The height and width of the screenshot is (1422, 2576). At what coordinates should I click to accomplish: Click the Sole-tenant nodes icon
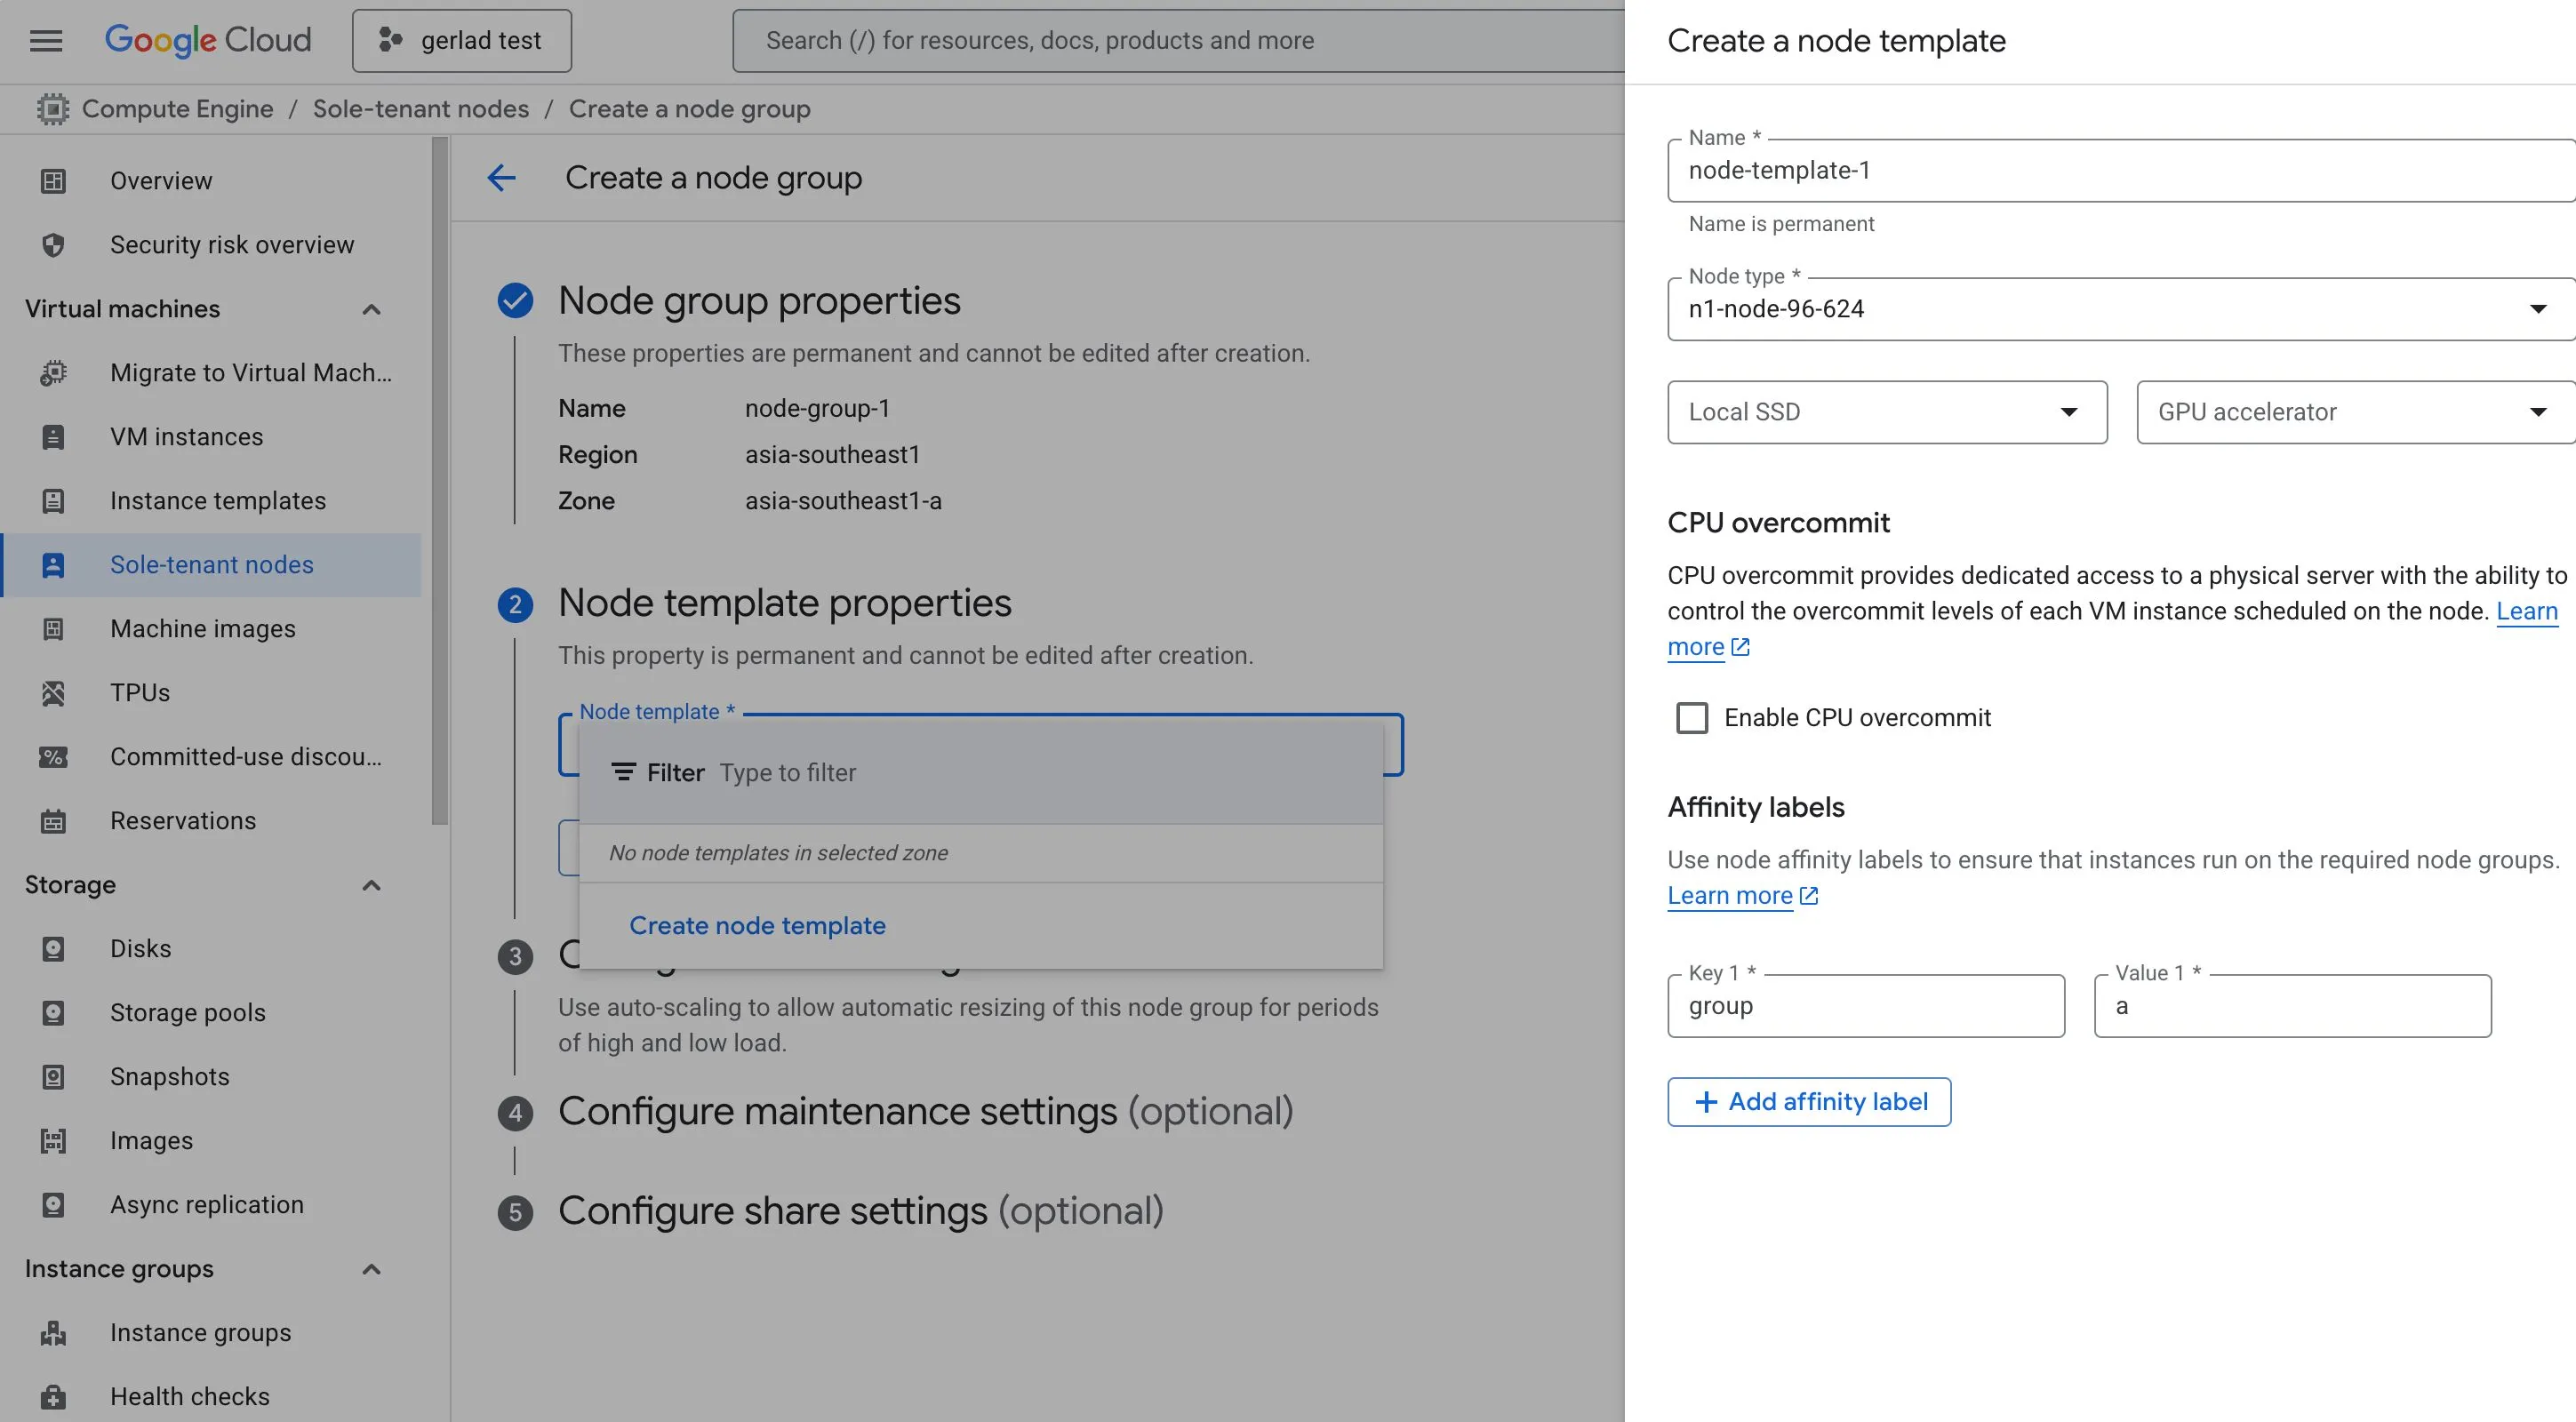tap(53, 565)
